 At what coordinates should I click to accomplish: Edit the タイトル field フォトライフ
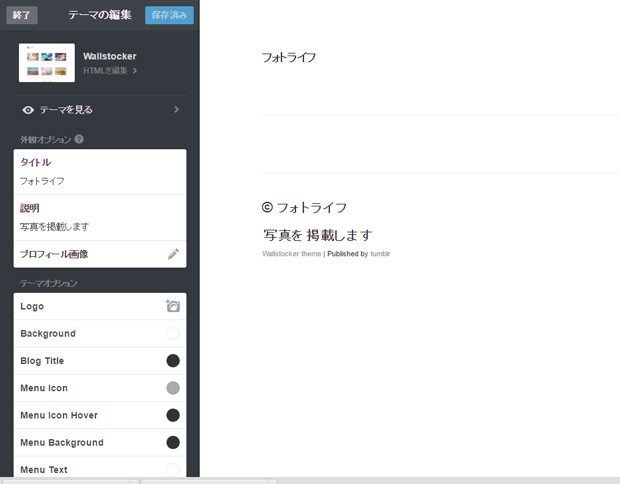tap(100, 181)
